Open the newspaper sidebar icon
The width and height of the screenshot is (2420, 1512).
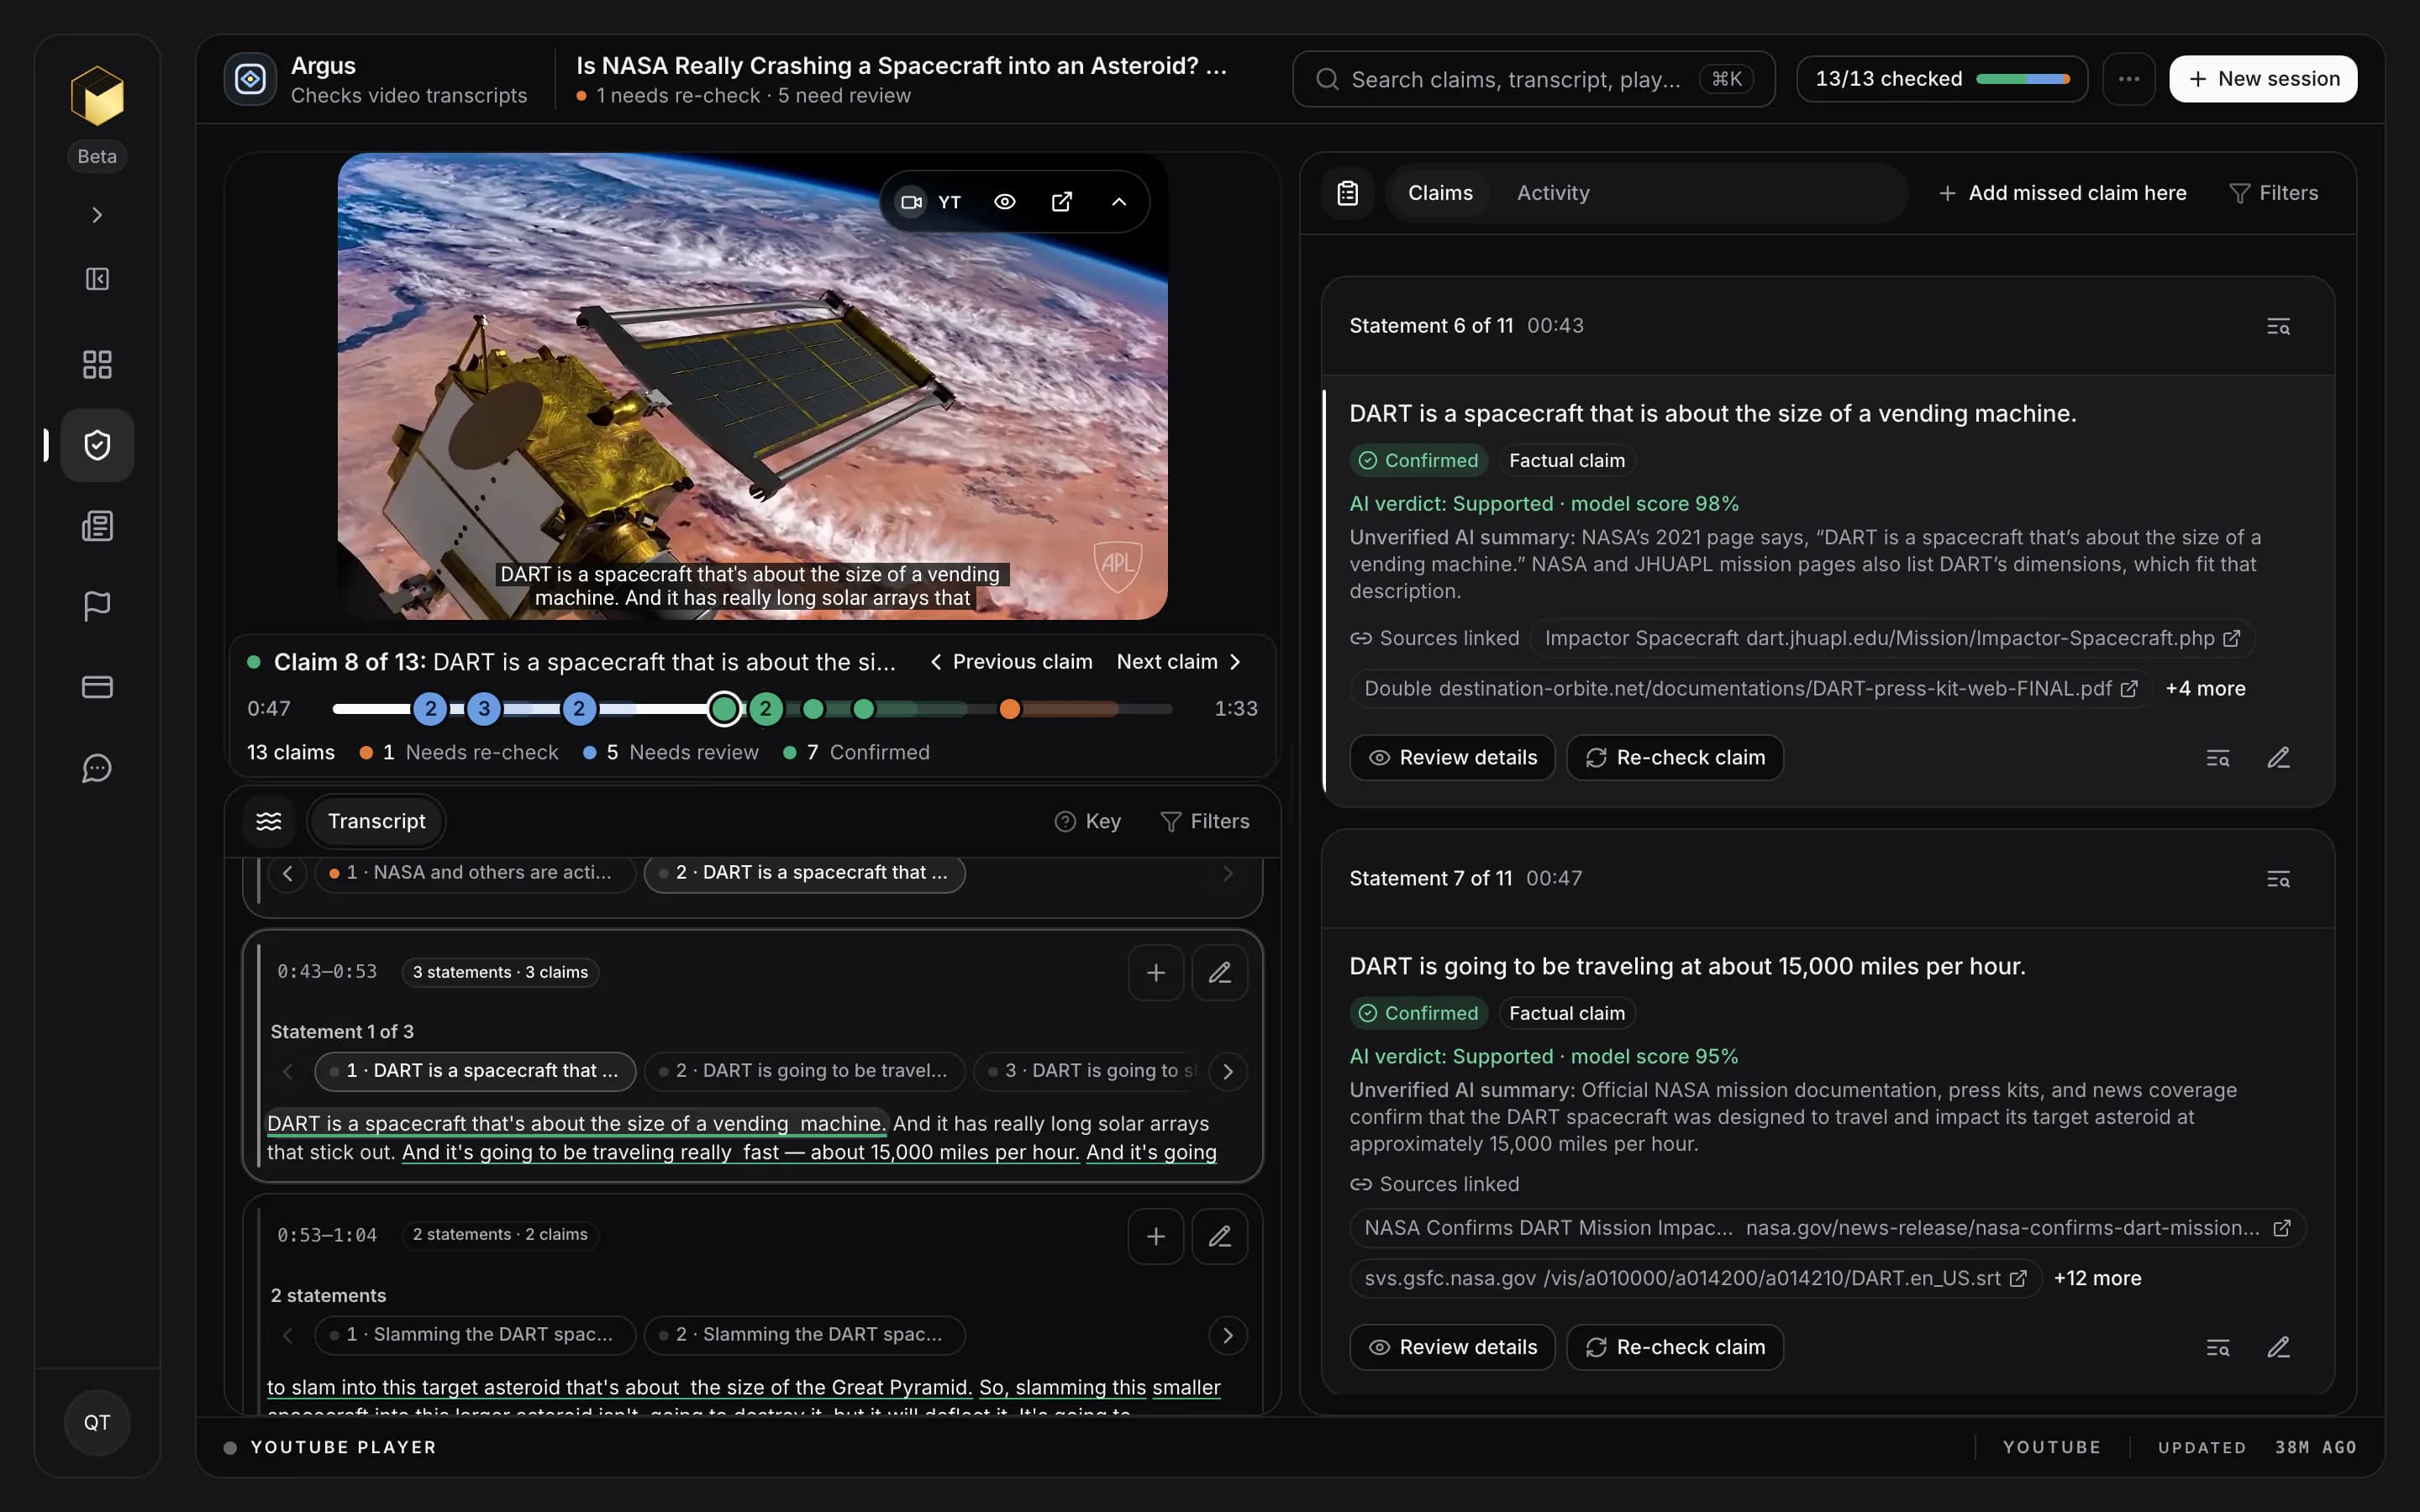tap(97, 526)
